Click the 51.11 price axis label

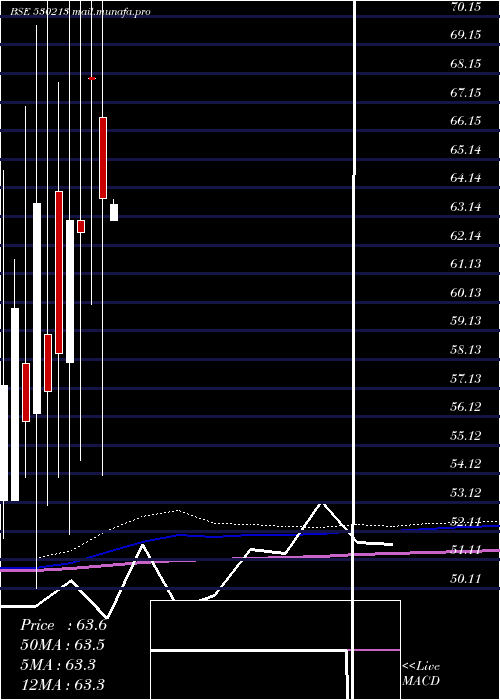[466, 550]
